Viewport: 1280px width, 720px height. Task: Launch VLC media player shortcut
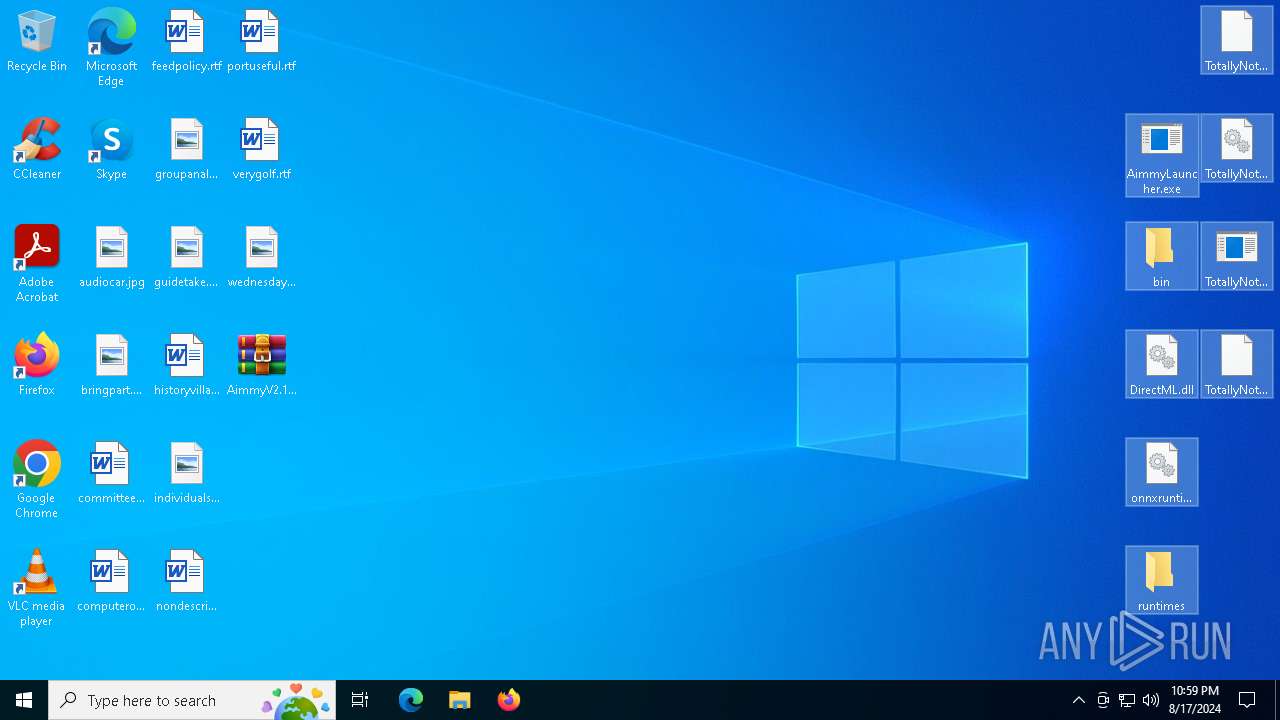pos(37,588)
